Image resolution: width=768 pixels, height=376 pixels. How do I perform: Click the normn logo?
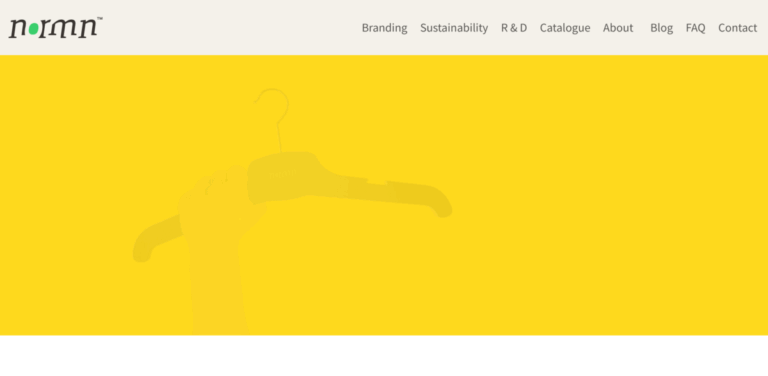(x=55, y=27)
